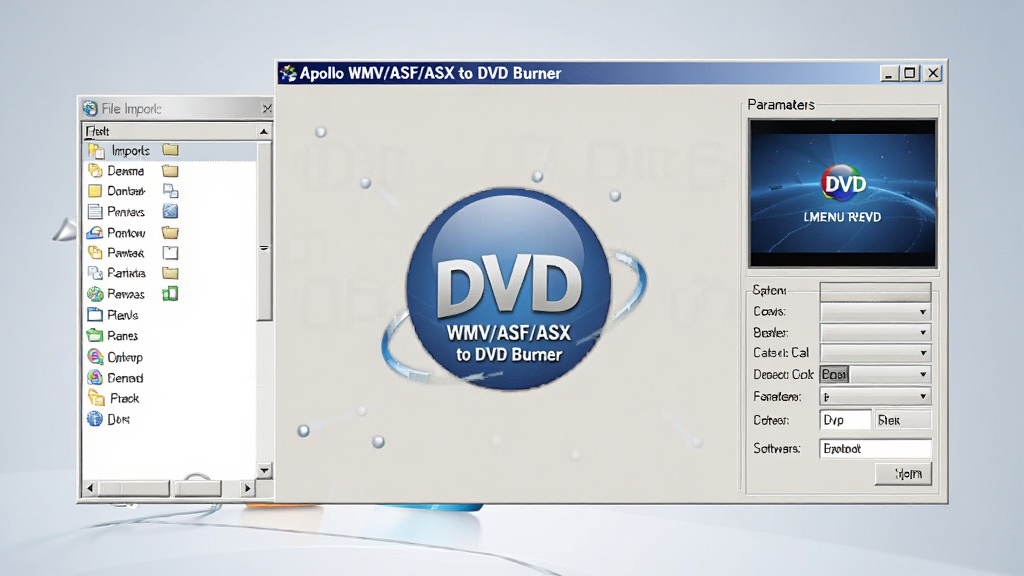Click the list column header in File Import

(170, 131)
